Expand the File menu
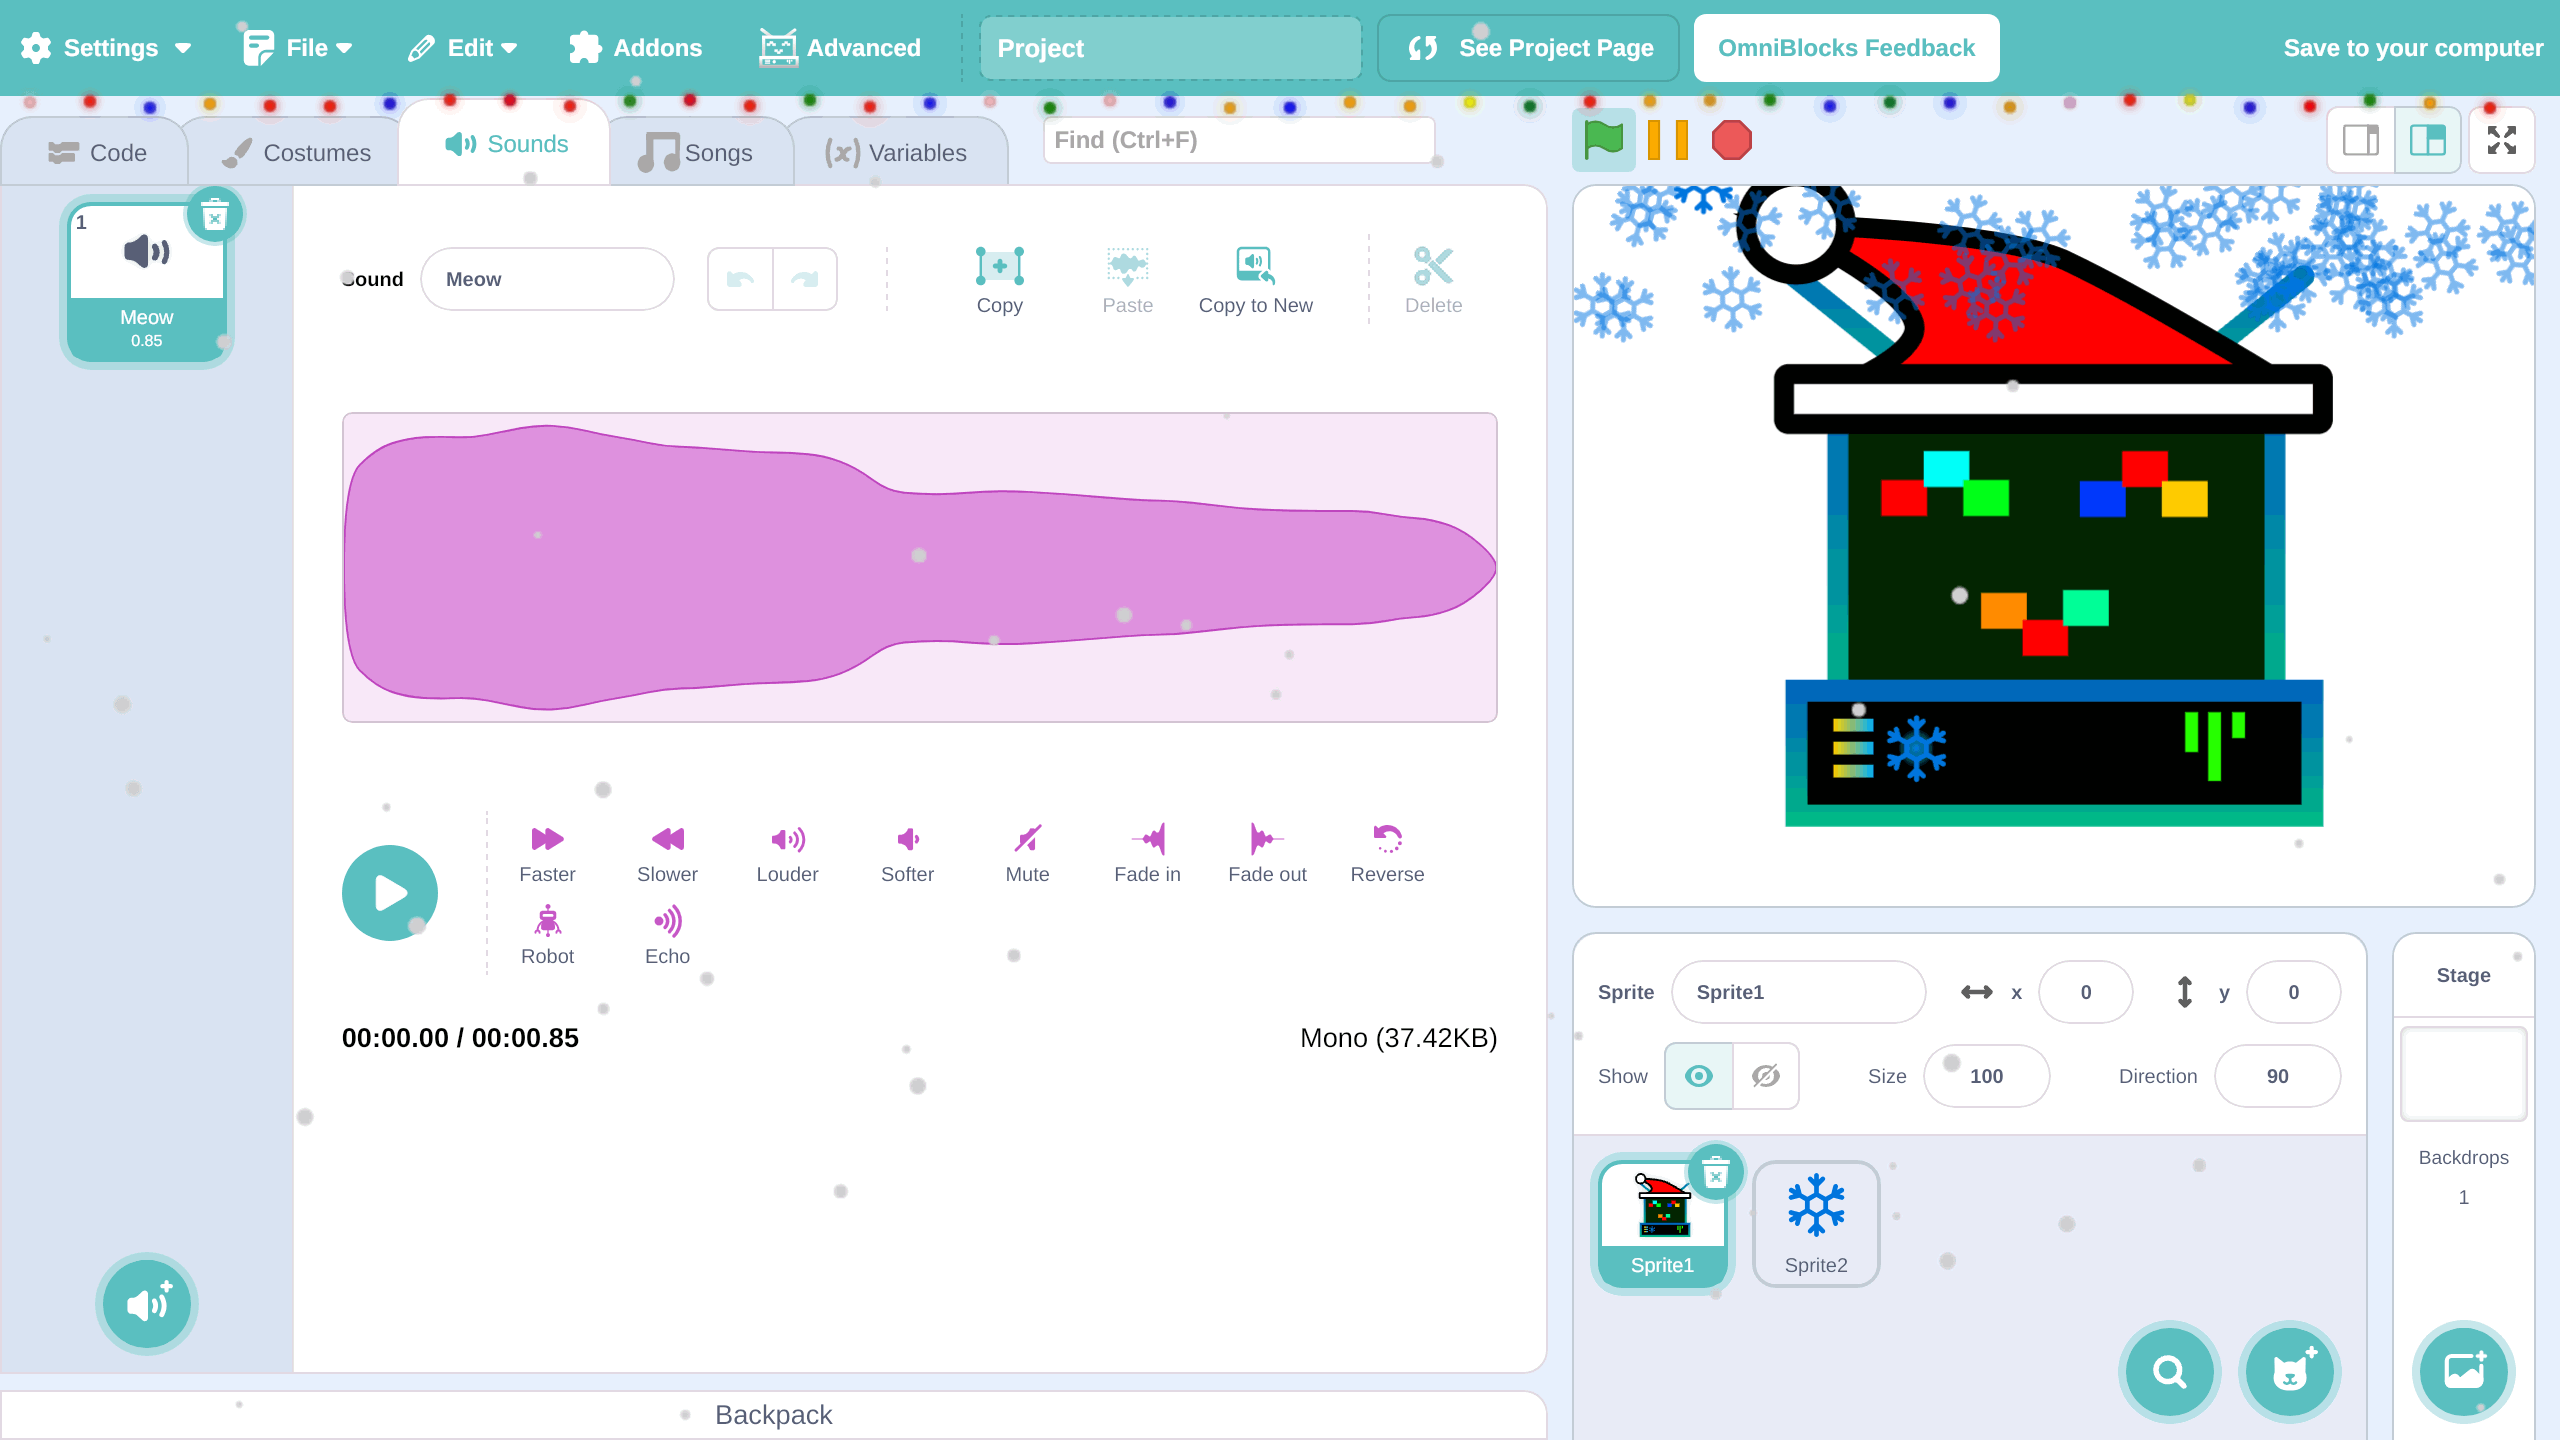2560x1440 pixels. [298, 48]
